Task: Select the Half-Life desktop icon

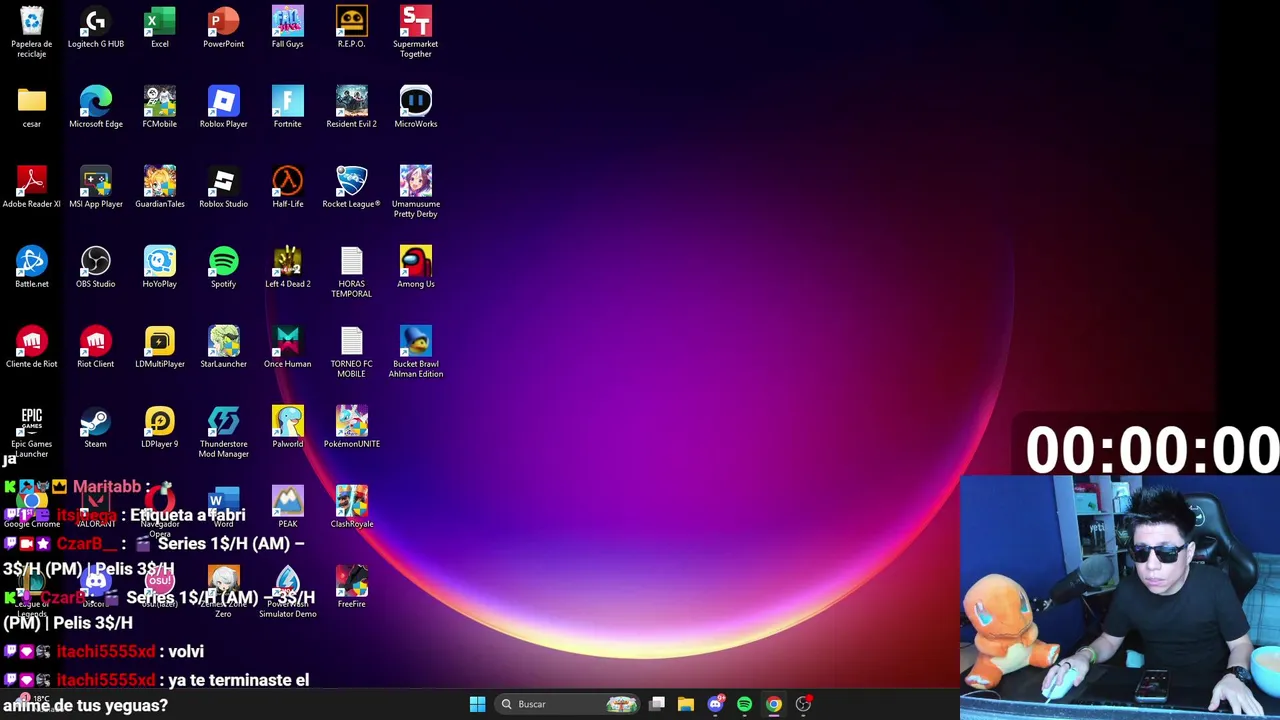Action: pyautogui.click(x=288, y=187)
